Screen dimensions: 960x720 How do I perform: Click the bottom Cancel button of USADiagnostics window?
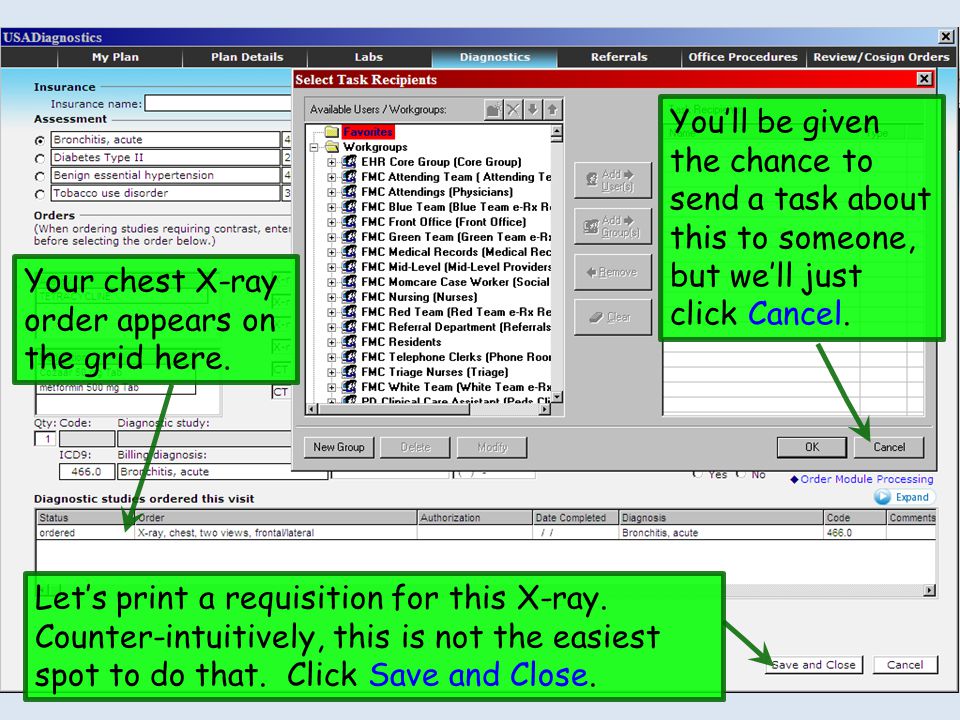click(x=905, y=665)
